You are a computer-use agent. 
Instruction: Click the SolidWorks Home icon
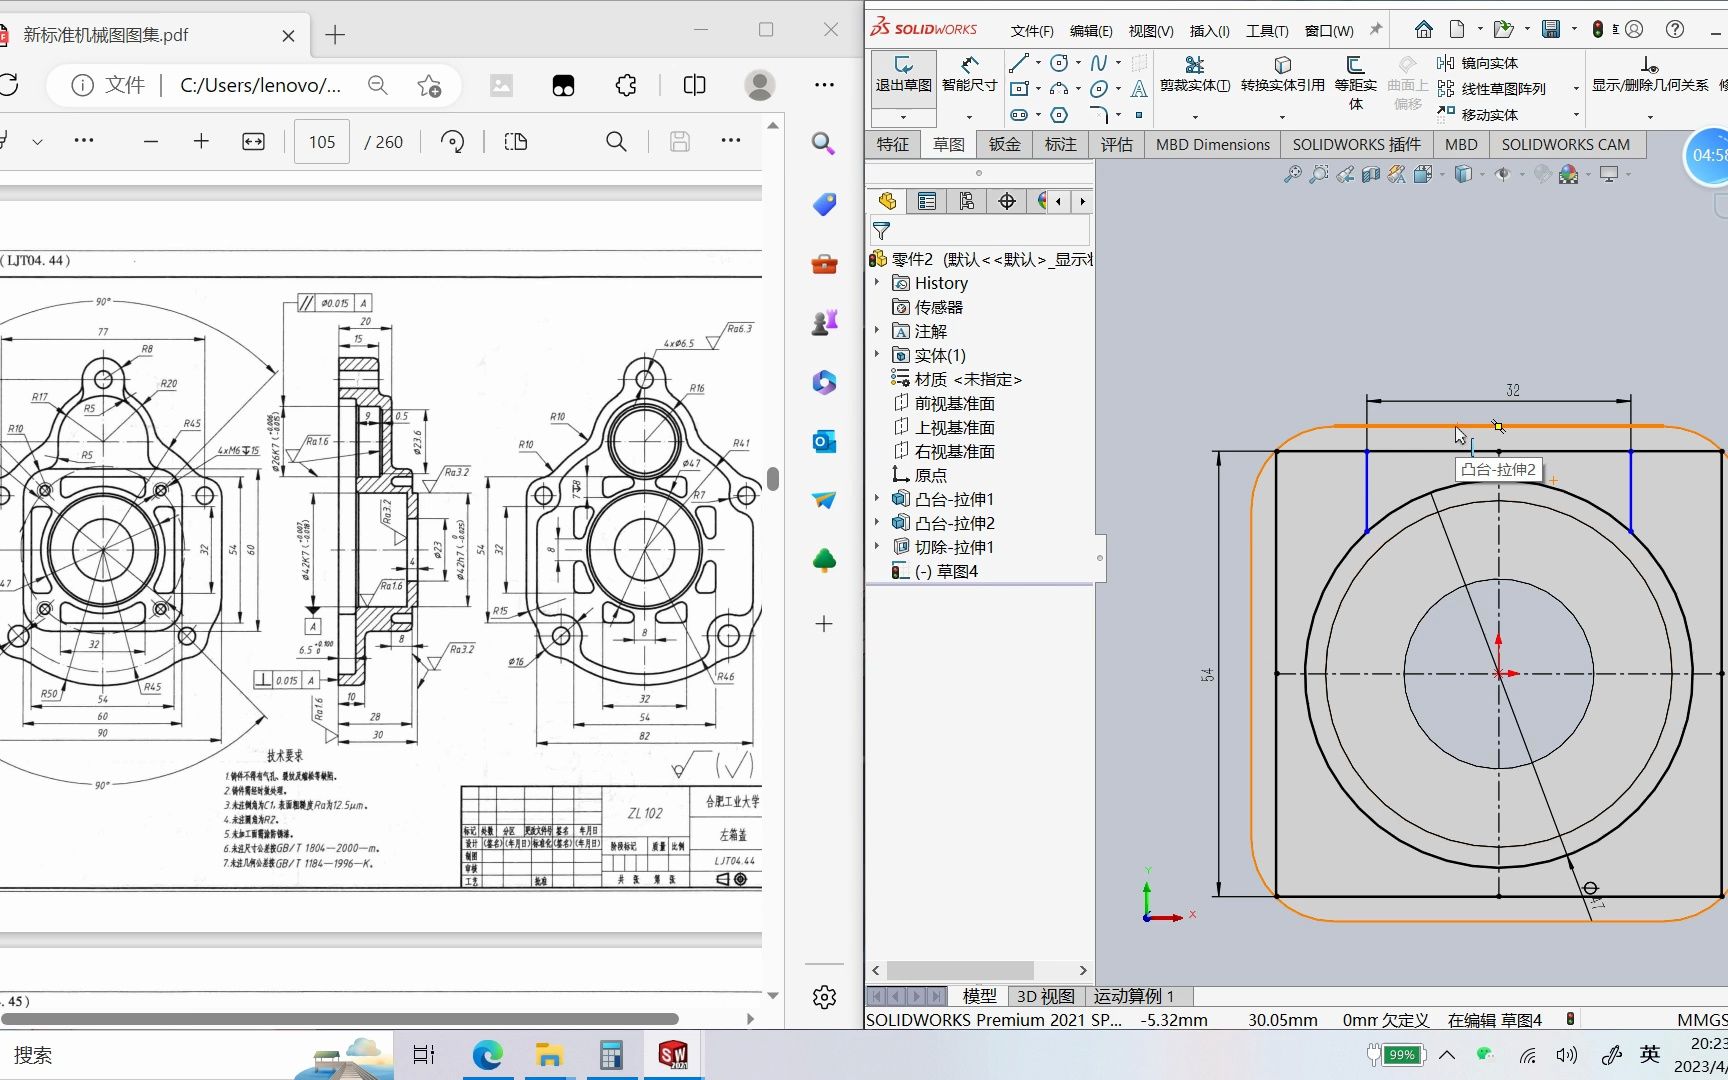tap(1424, 29)
